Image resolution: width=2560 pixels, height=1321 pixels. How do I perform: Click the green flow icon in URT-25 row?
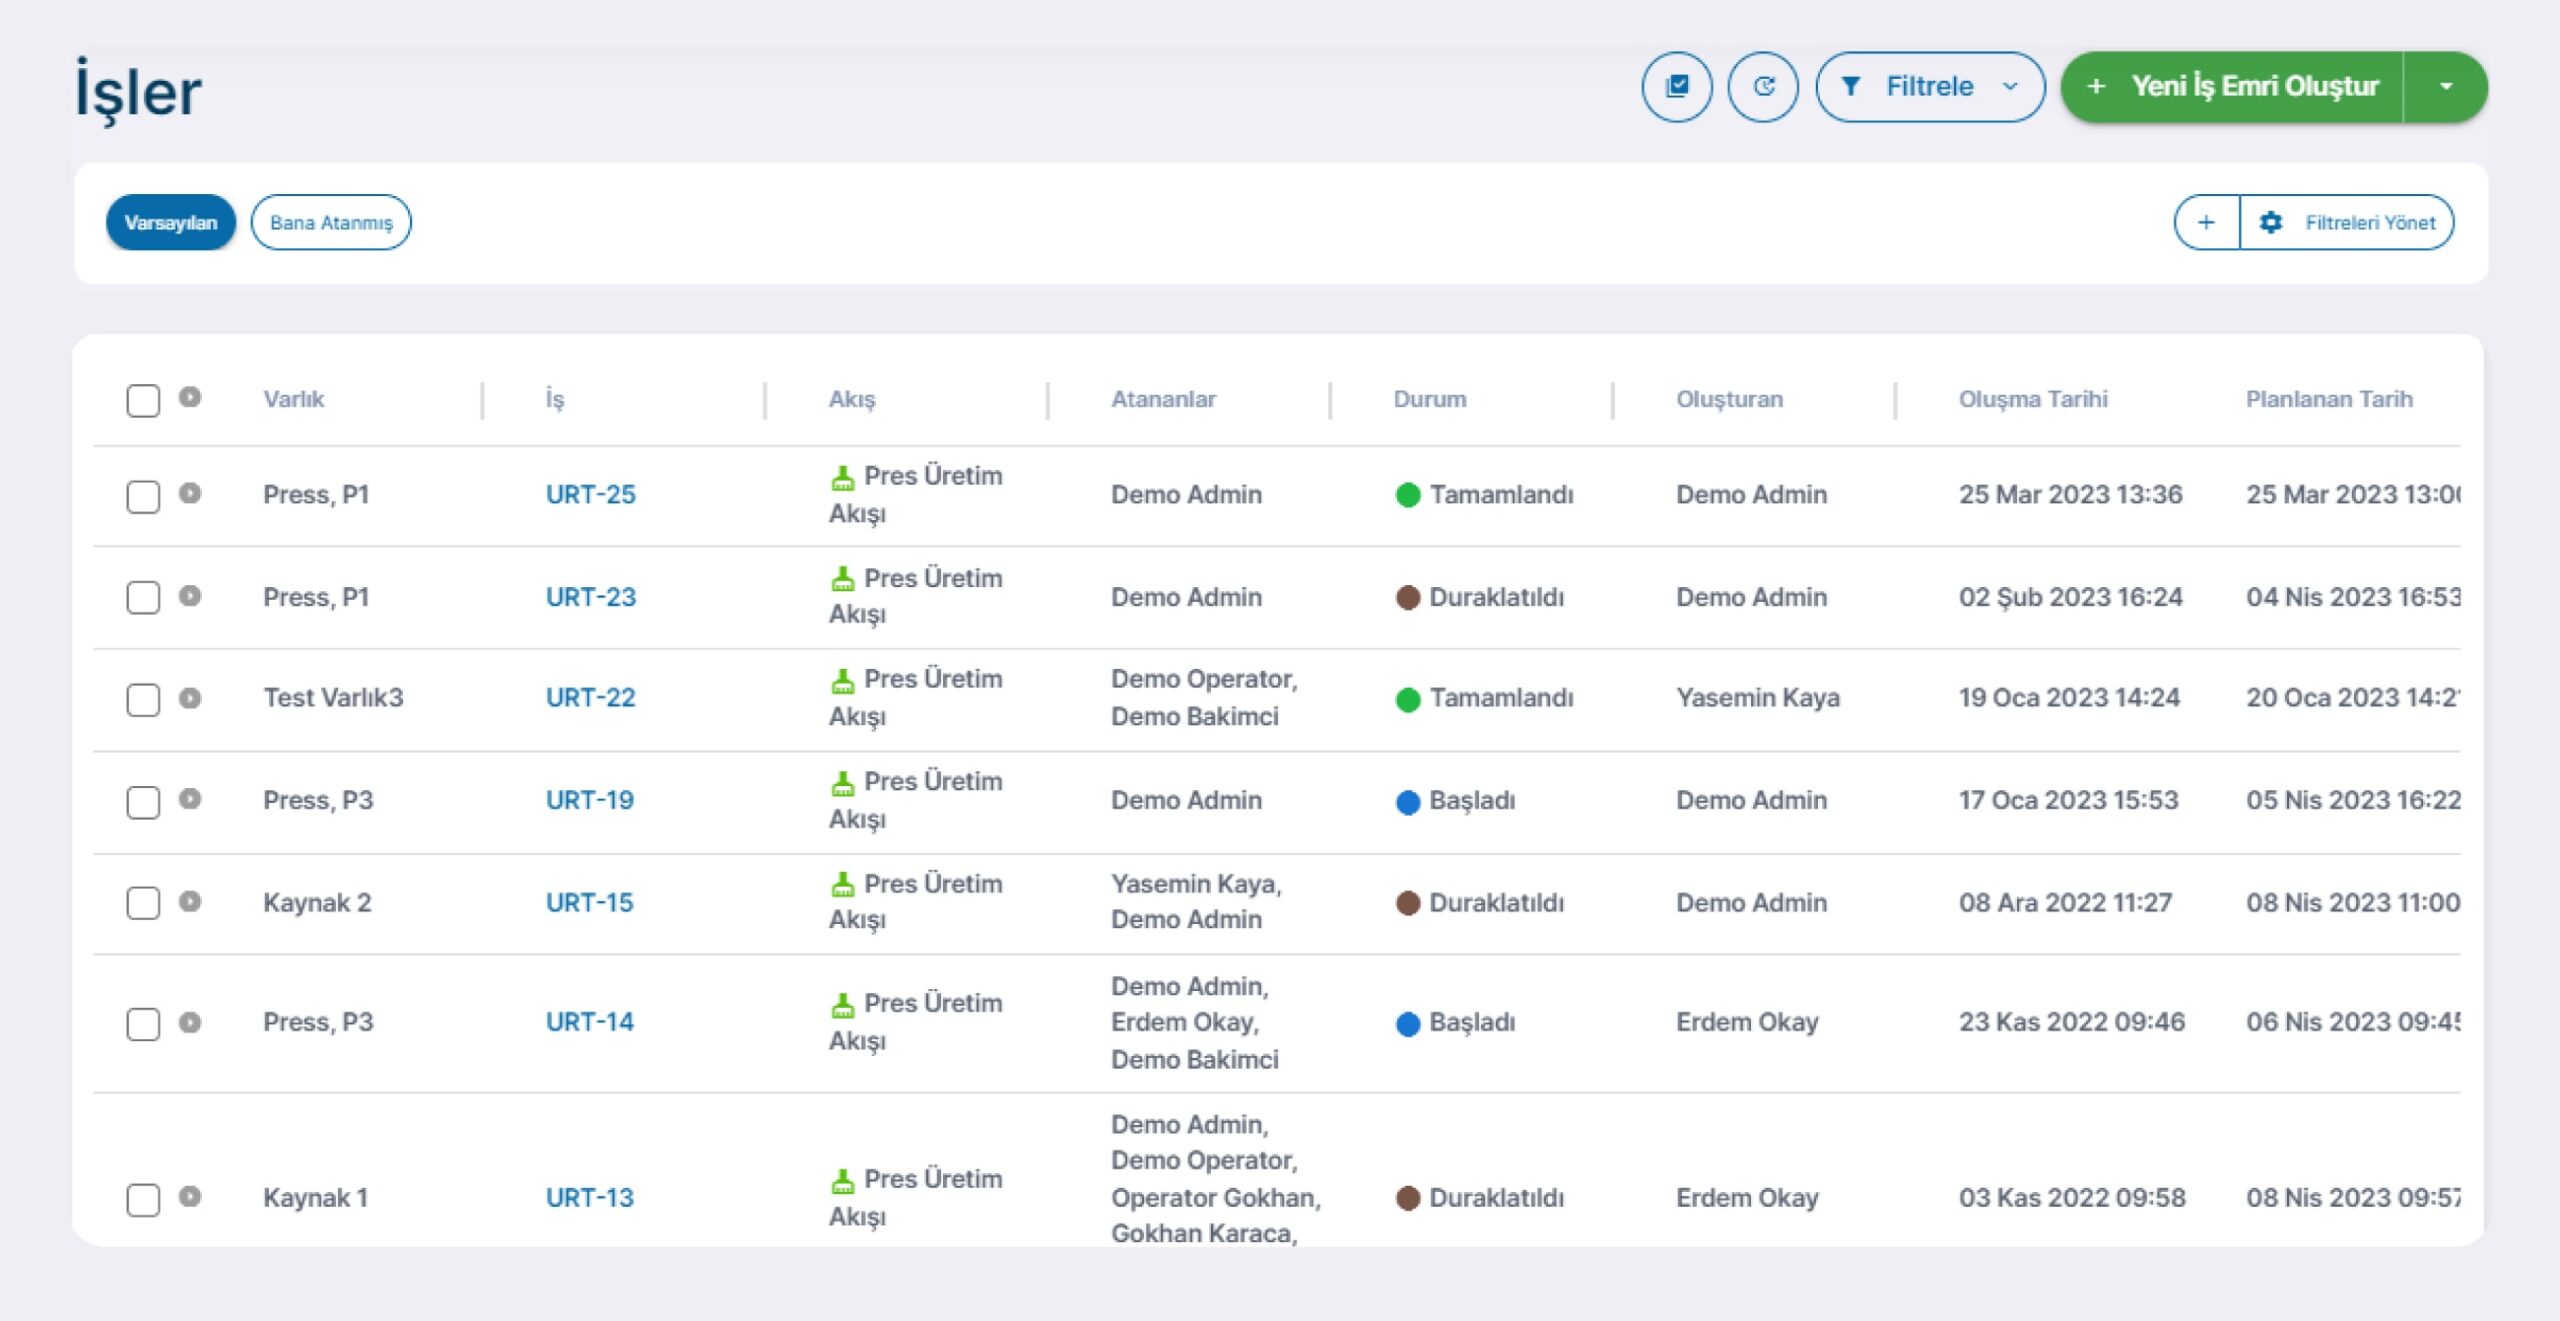(x=843, y=478)
